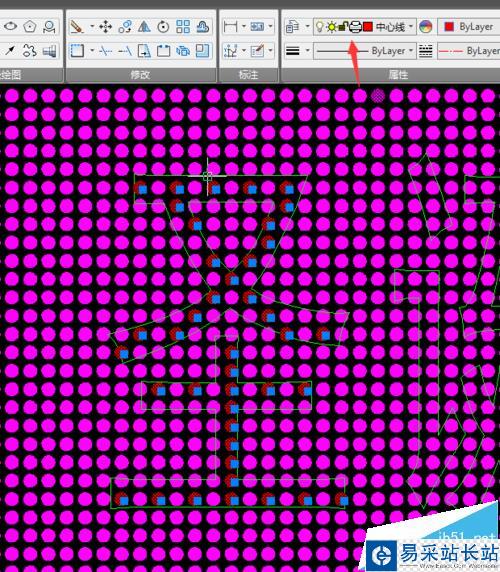The height and width of the screenshot is (572, 500).
Task: Open the color wheel picker
Action: [425, 27]
